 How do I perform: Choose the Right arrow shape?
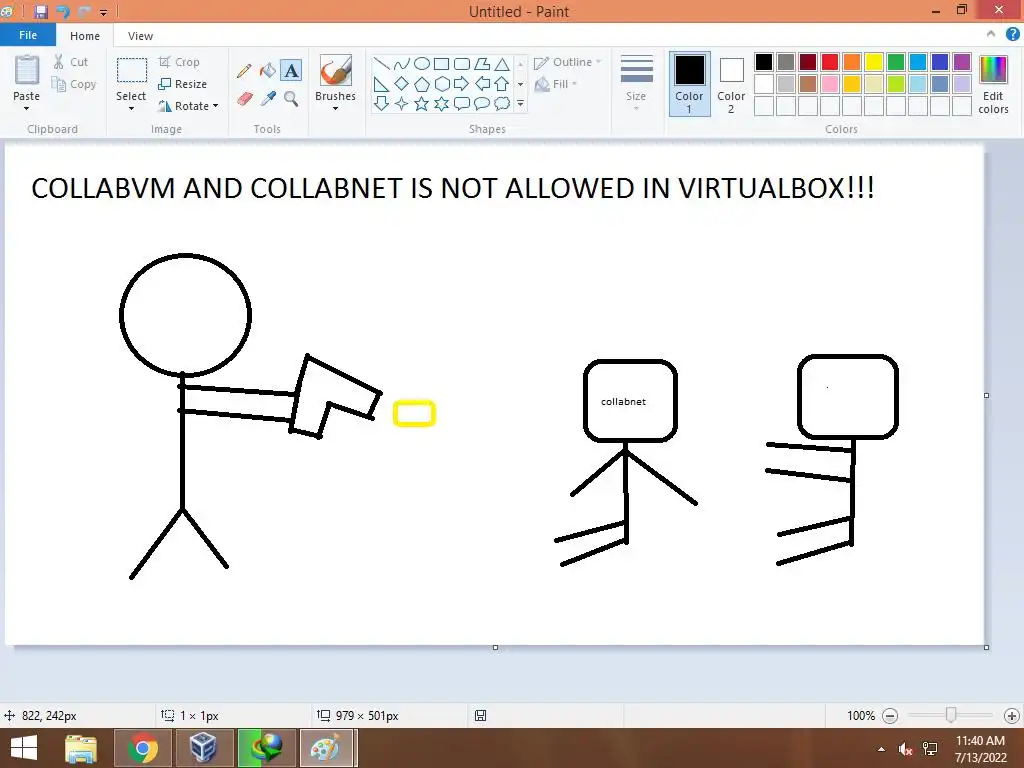pyautogui.click(x=462, y=84)
